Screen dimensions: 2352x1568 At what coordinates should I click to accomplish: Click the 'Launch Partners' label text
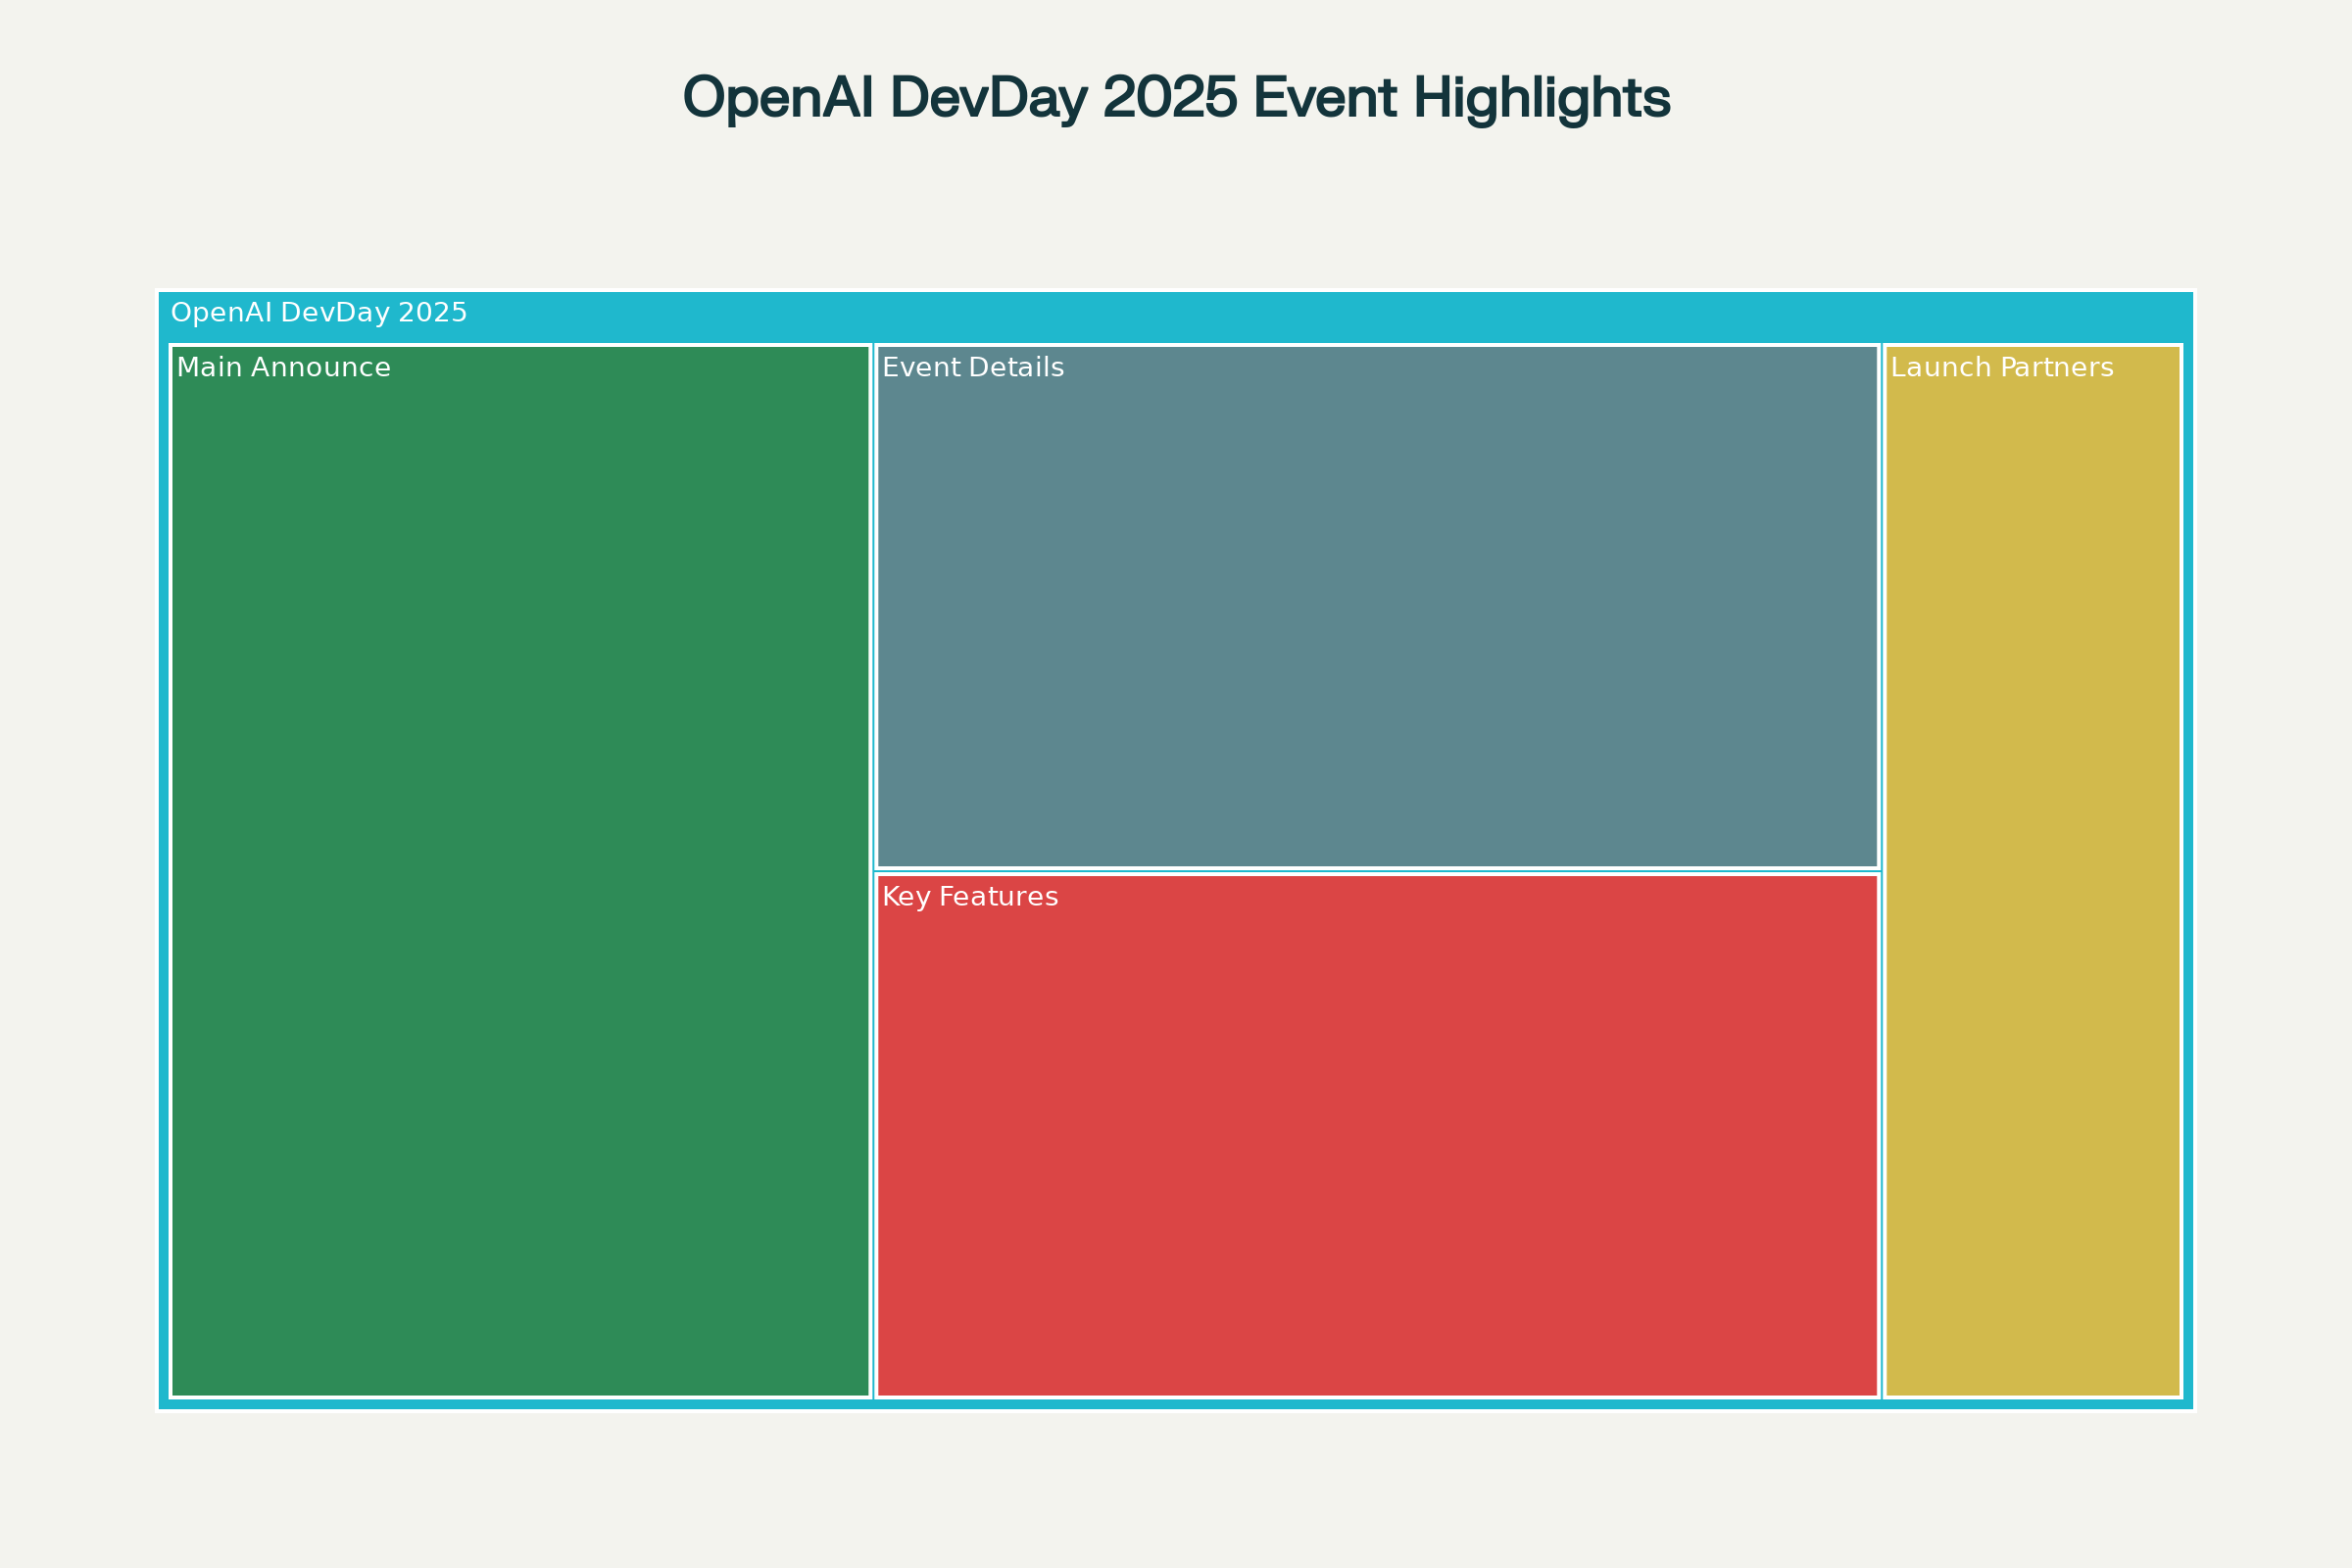point(2002,368)
